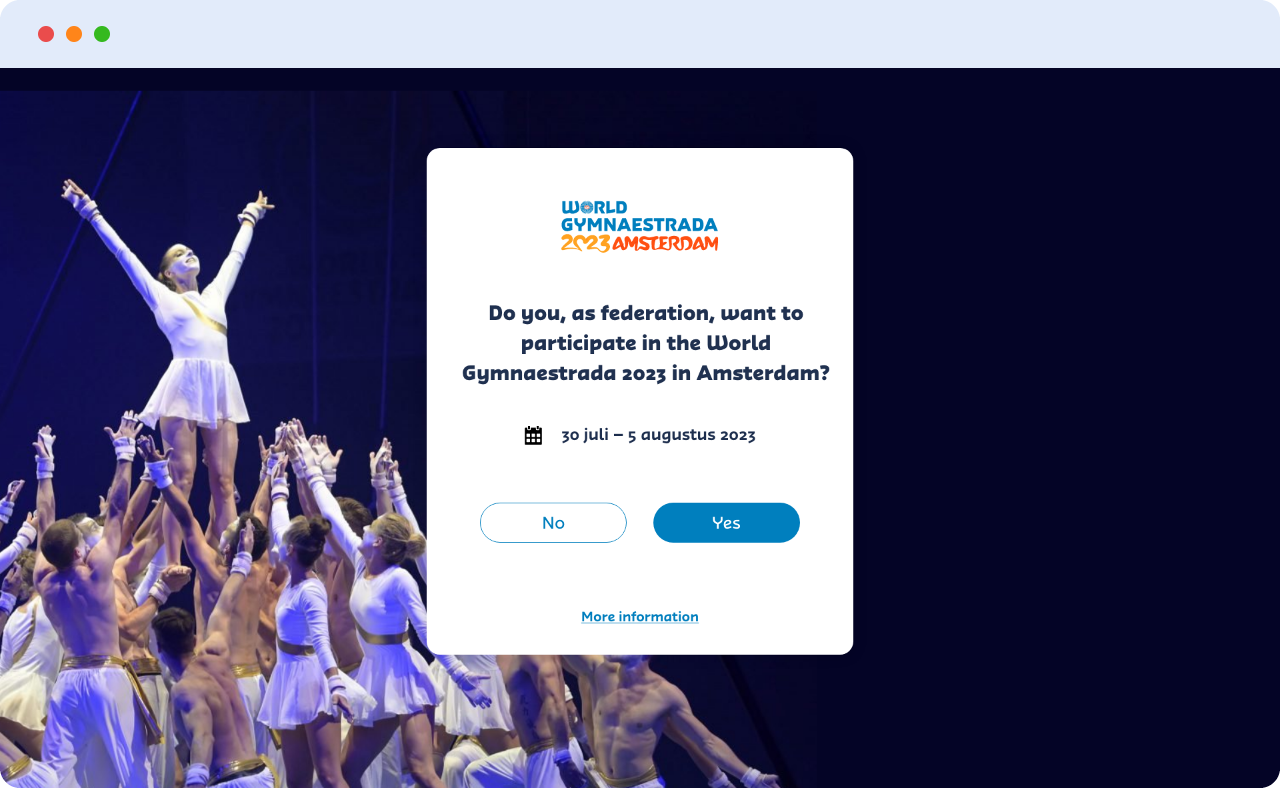Click the orange 2023 numerals in logo
This screenshot has height=788, width=1280.
point(585,243)
